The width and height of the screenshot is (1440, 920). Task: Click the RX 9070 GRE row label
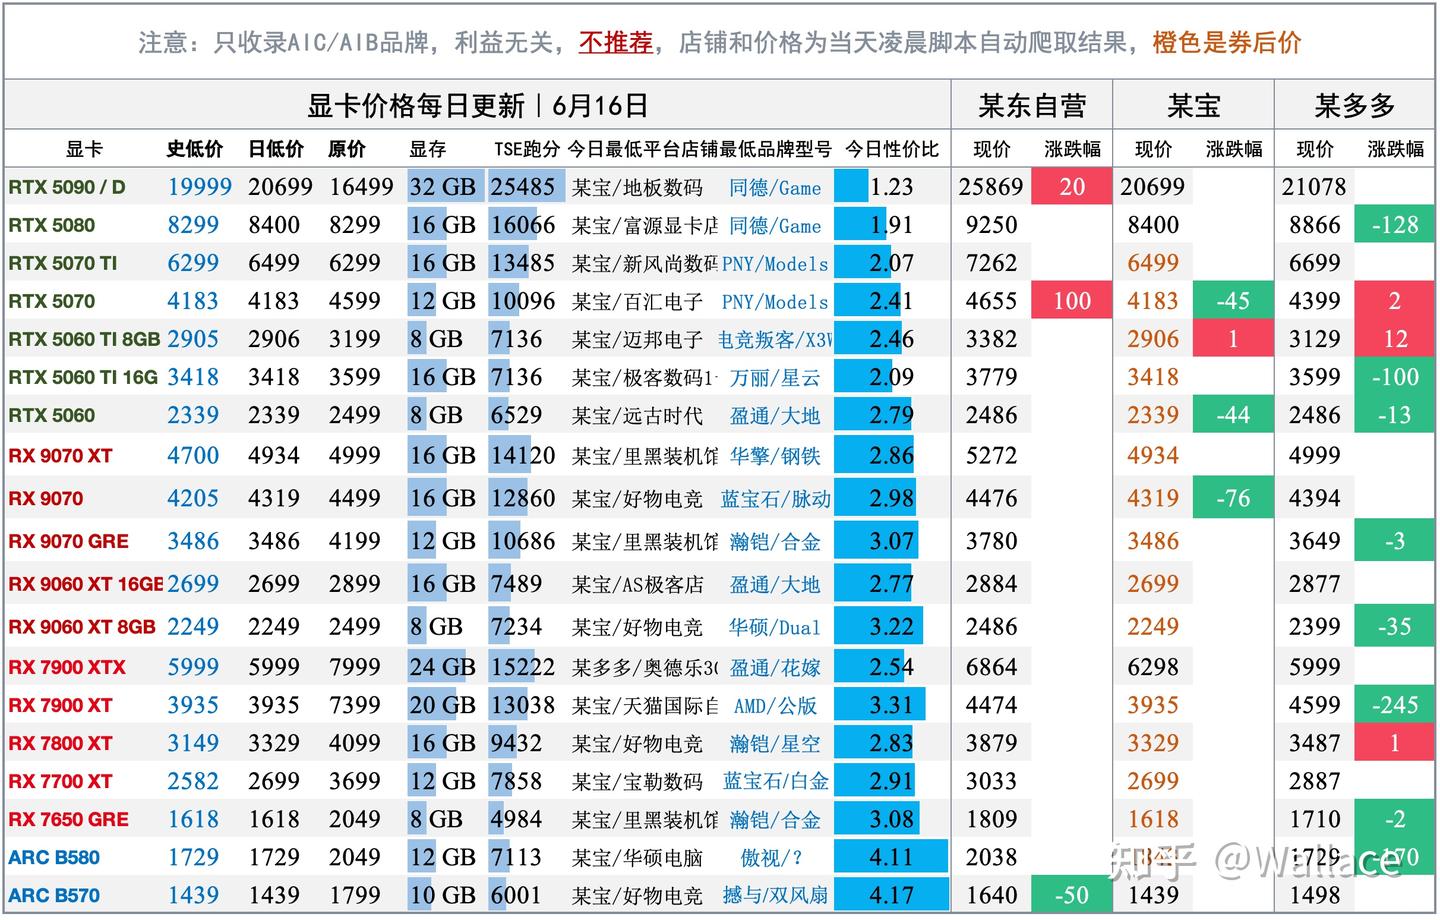[68, 541]
